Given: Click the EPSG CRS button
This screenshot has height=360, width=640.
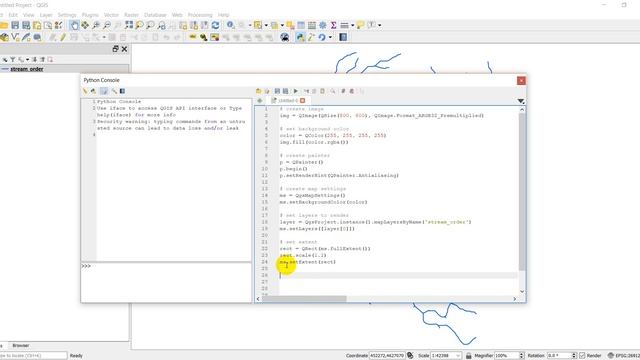Looking at the screenshot, I should click(624, 356).
